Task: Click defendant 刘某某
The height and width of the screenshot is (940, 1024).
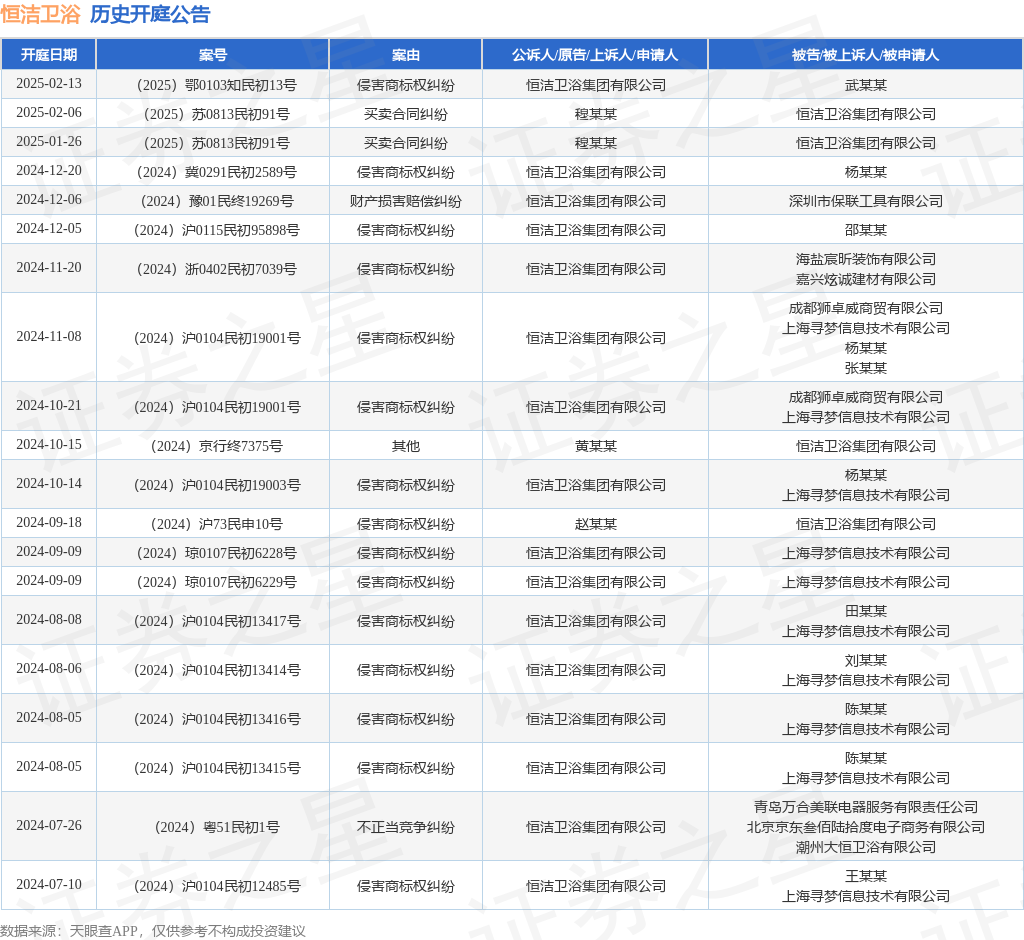Action: (865, 660)
